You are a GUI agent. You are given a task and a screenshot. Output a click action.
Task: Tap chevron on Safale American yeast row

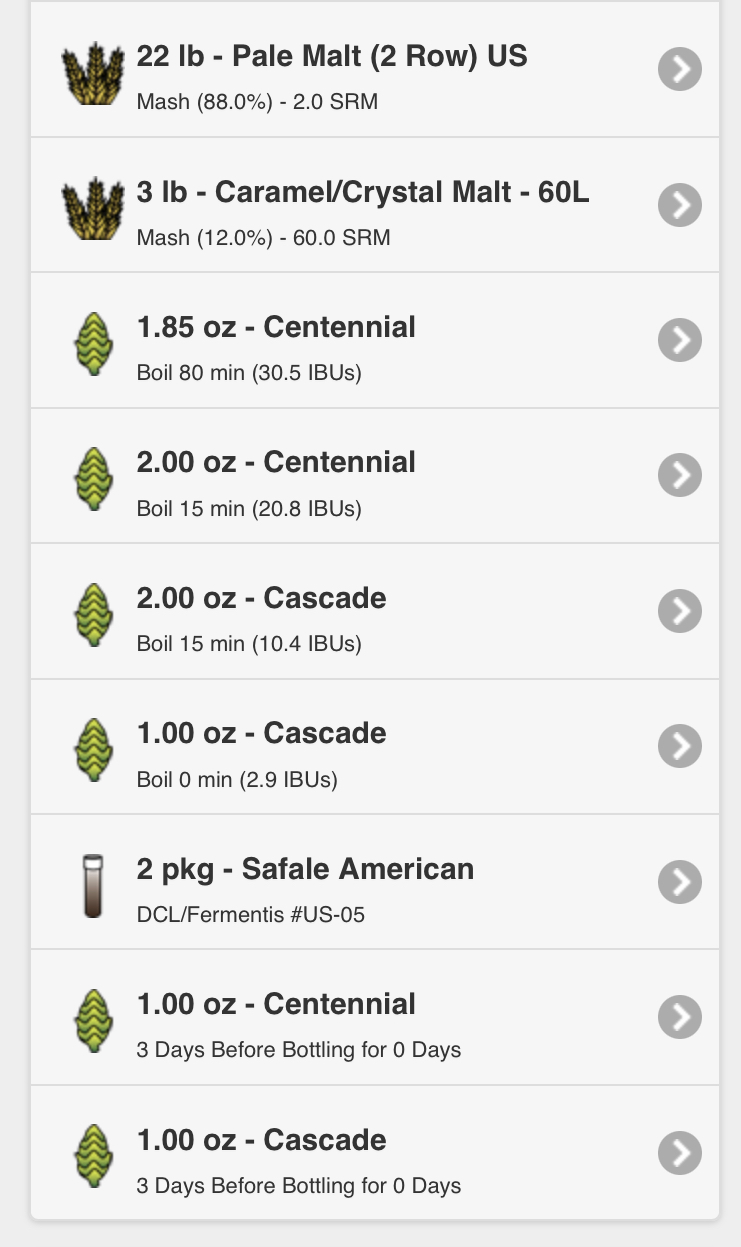click(680, 883)
